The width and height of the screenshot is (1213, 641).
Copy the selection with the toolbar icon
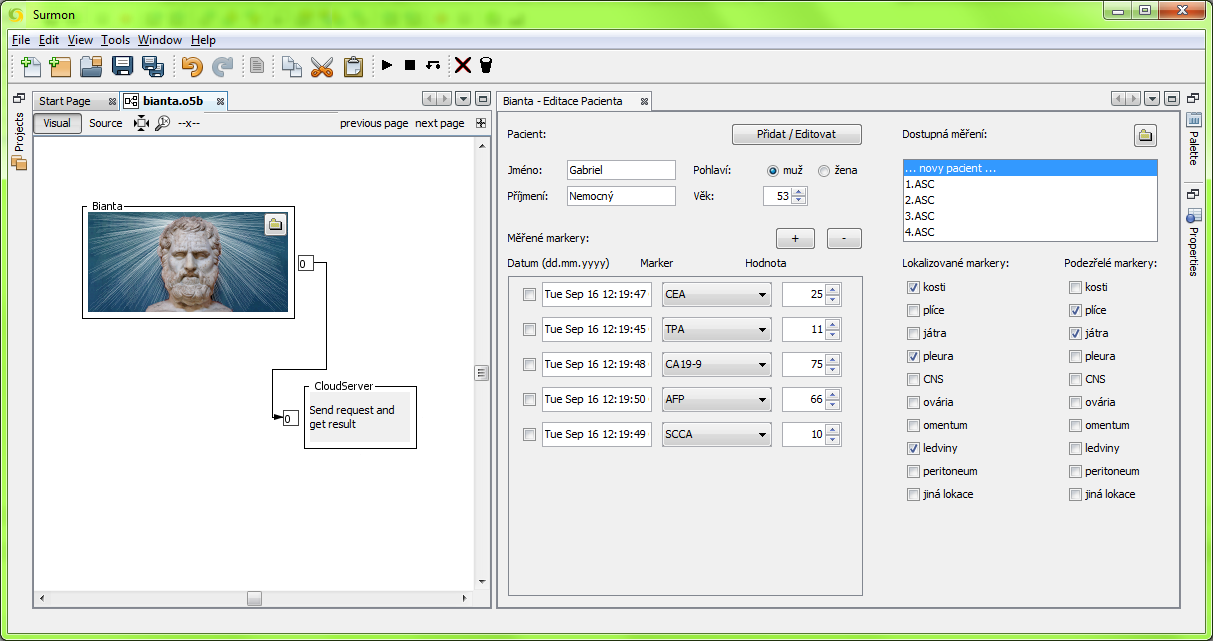[x=291, y=66]
